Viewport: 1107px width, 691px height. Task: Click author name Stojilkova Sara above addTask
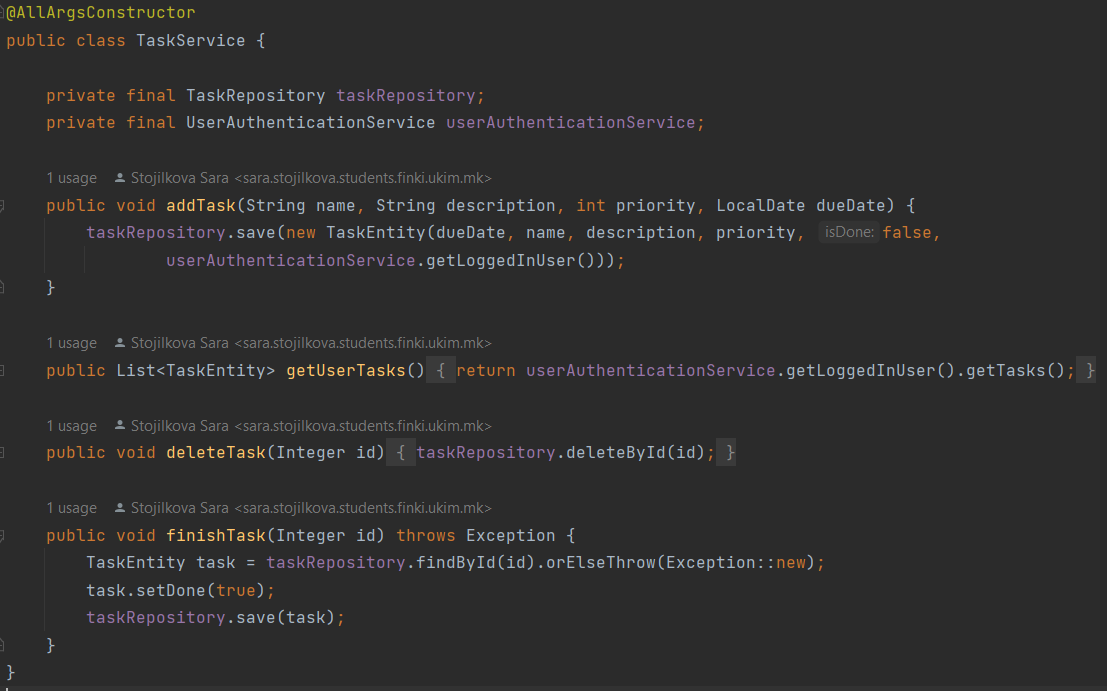tap(180, 178)
